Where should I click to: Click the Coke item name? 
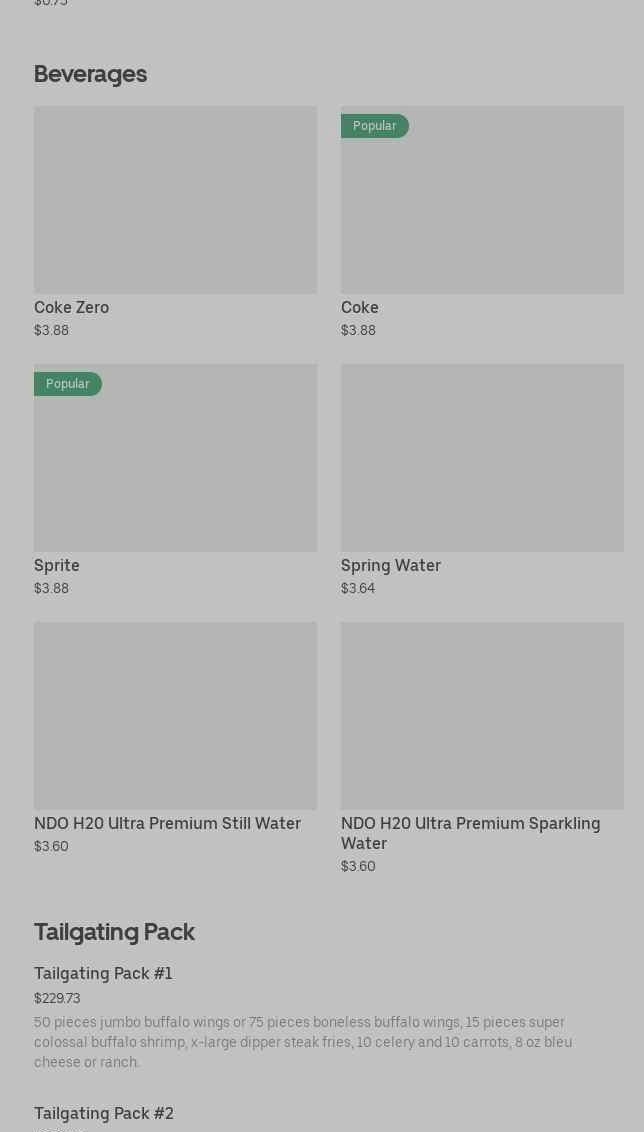pos(360,307)
